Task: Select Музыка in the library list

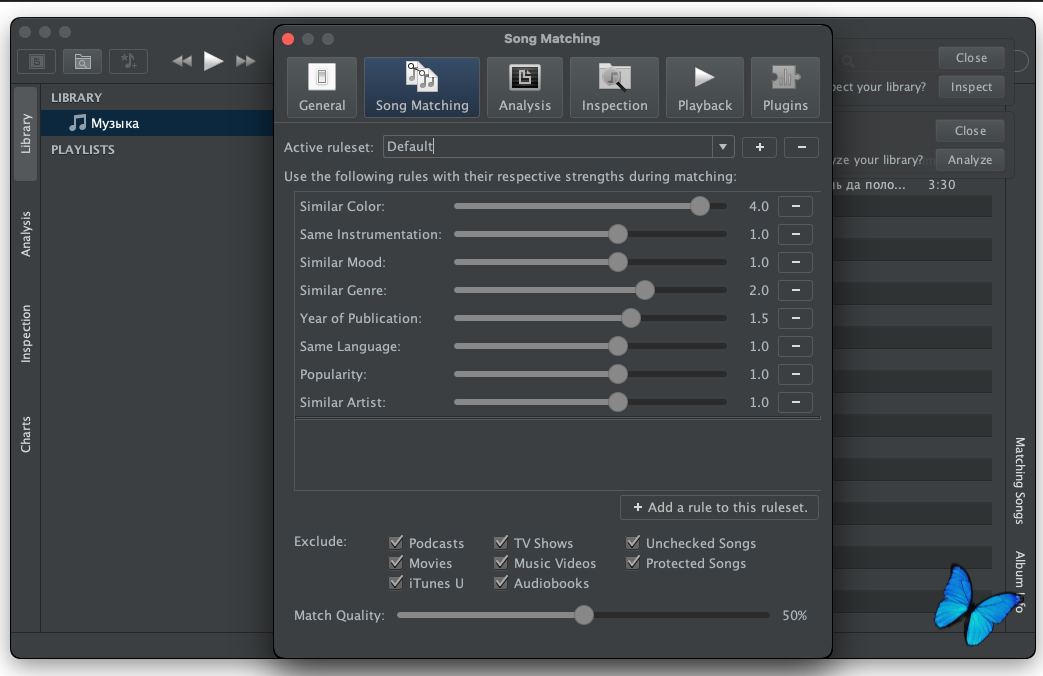Action: (x=115, y=123)
